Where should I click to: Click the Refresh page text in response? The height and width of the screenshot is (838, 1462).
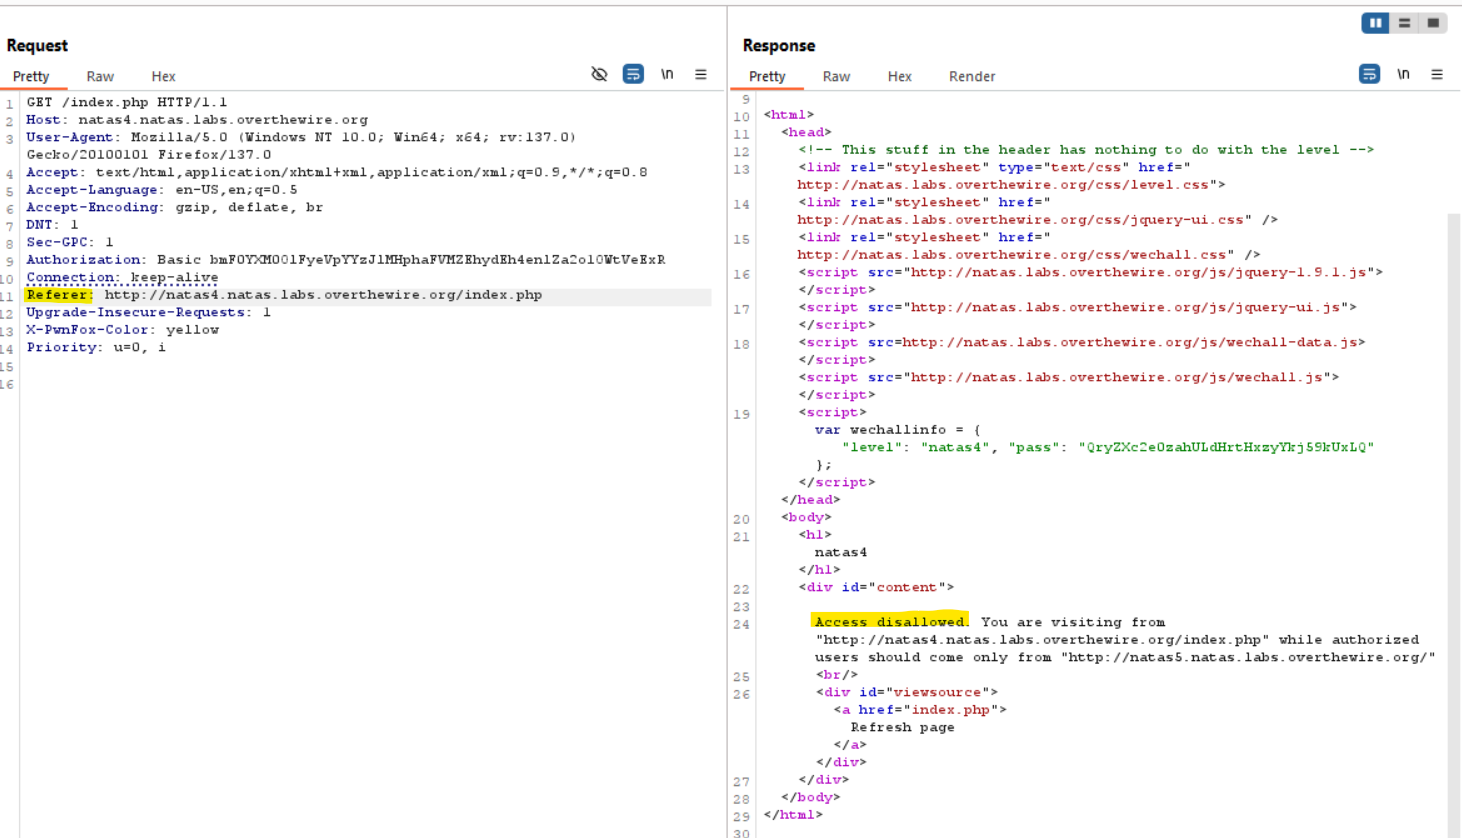coord(903,727)
